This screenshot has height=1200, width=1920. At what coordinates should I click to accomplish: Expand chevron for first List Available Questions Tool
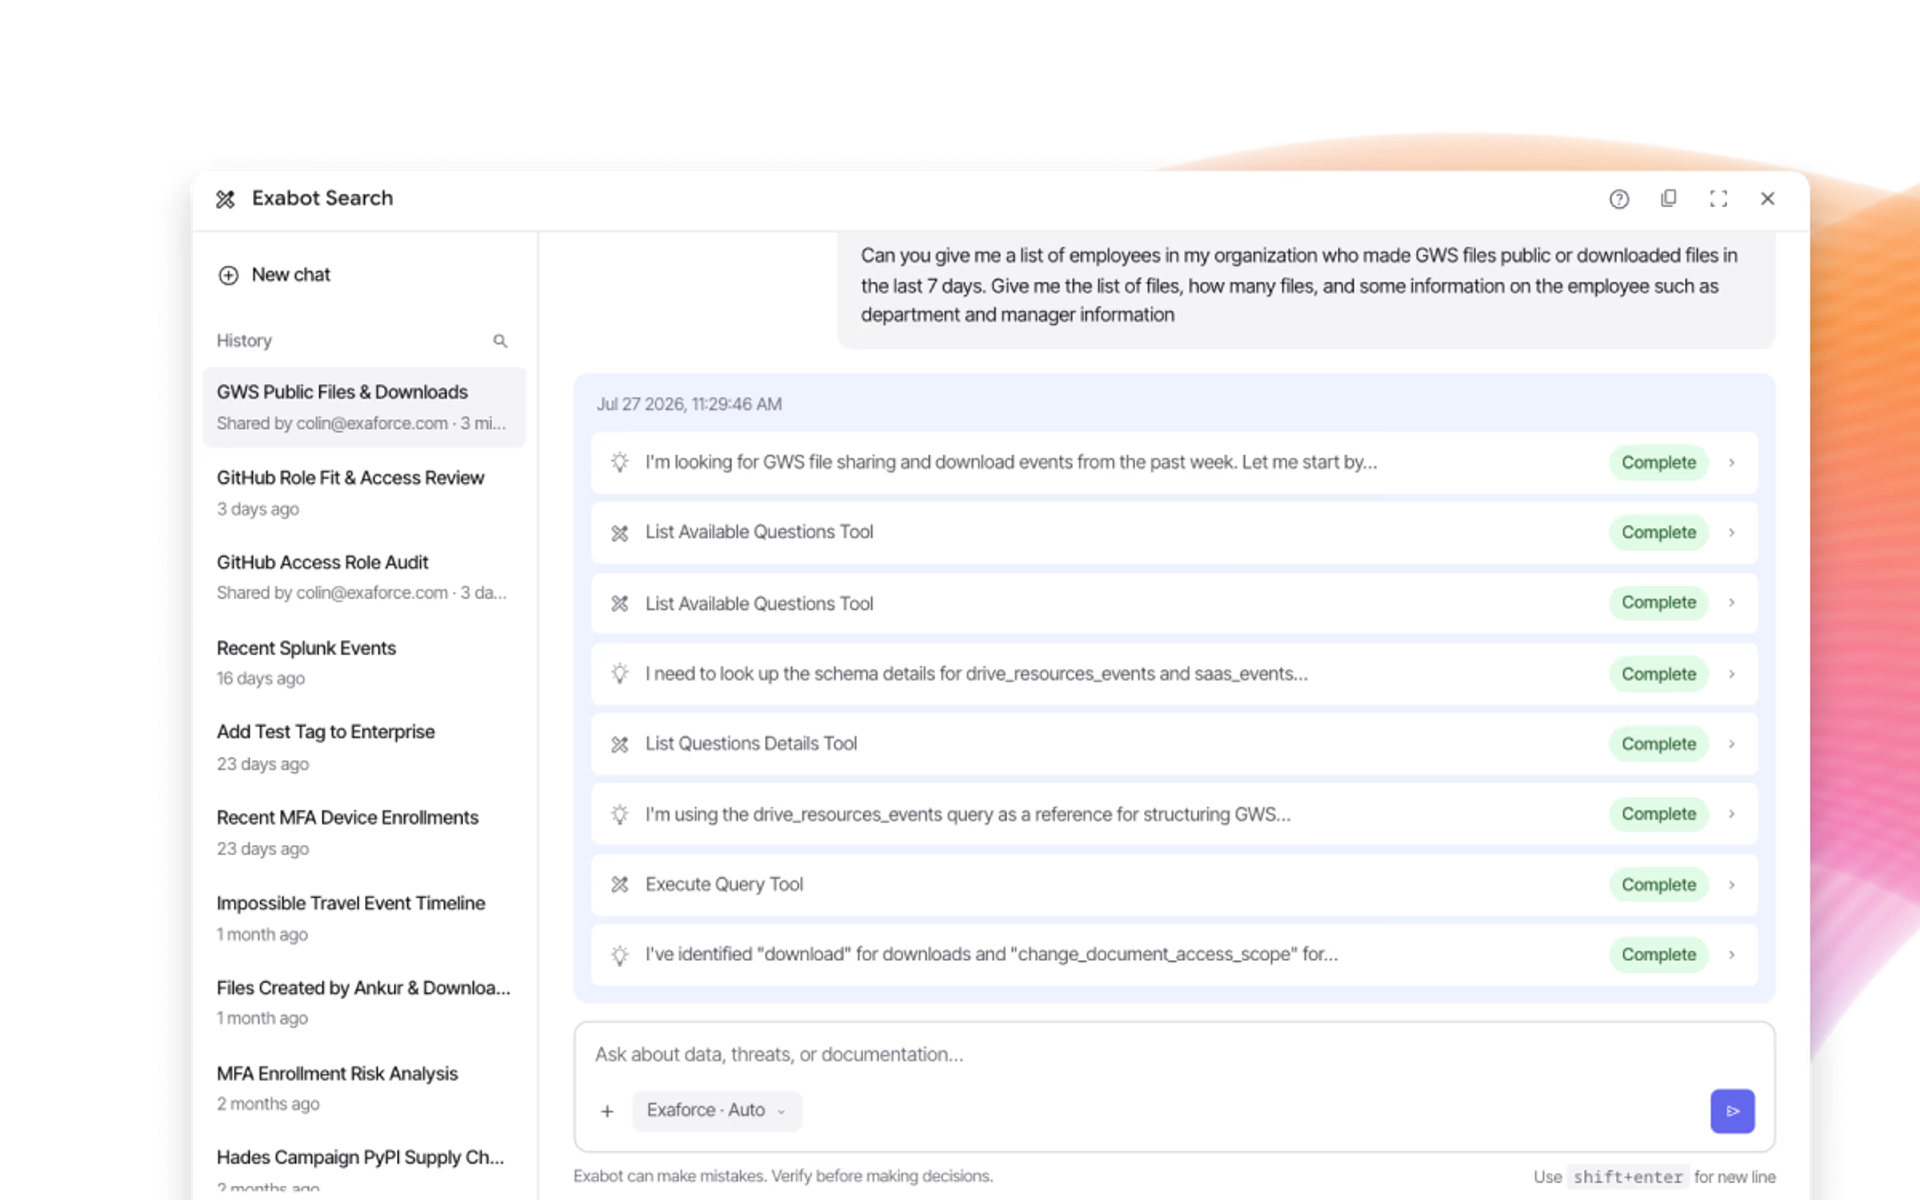[x=1732, y=532]
